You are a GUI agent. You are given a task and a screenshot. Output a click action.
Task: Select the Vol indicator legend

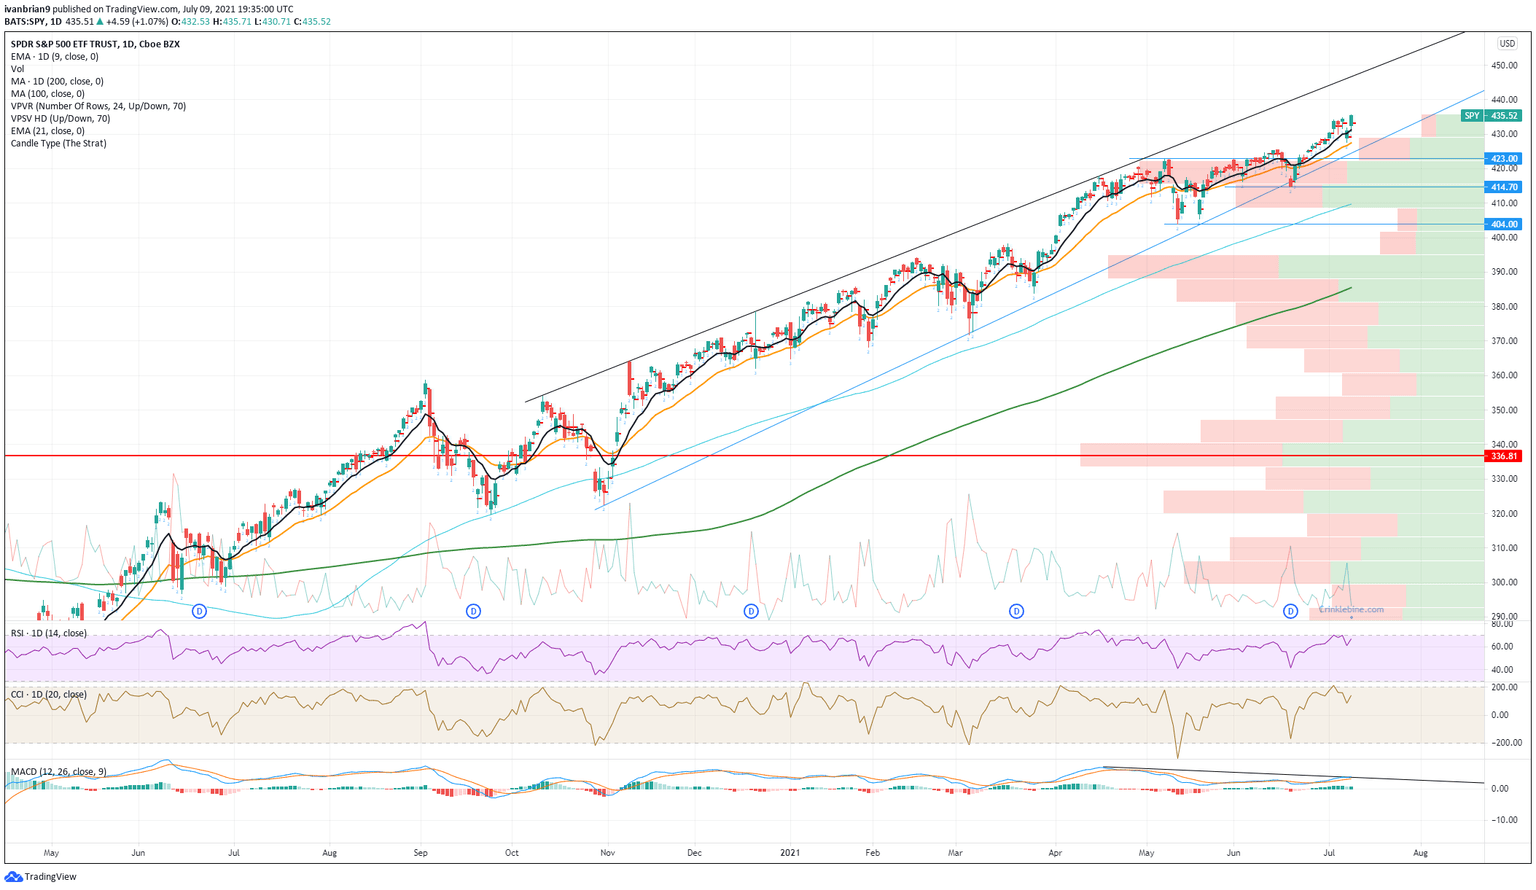(17, 69)
